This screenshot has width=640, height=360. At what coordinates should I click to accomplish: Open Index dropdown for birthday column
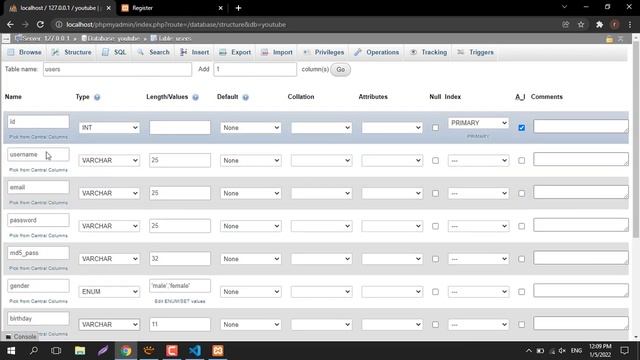478,324
